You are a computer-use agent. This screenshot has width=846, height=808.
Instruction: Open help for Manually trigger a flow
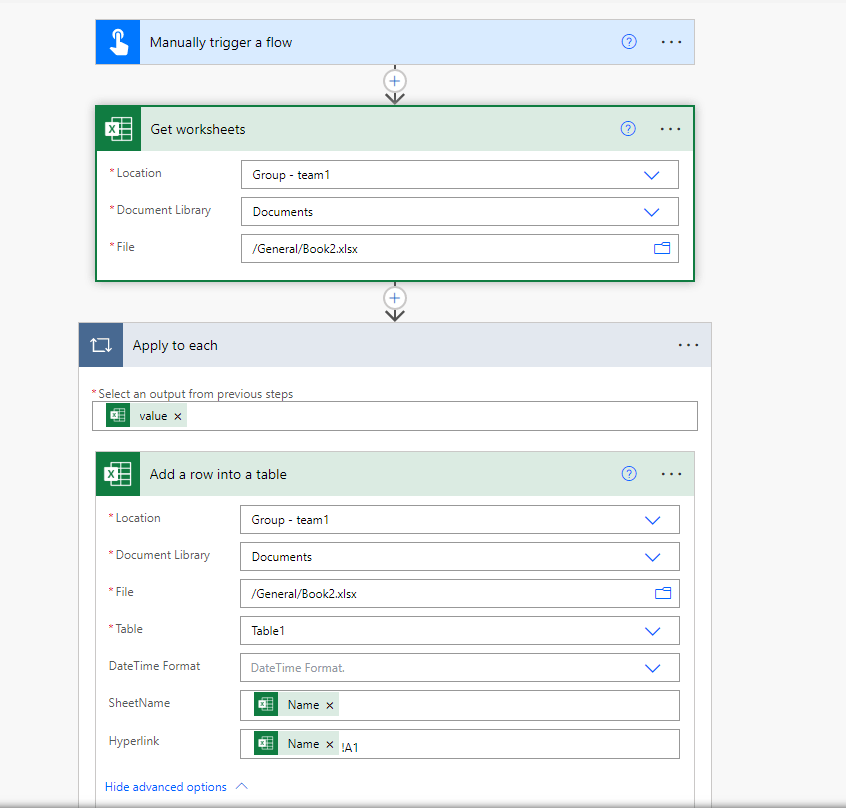tap(629, 42)
